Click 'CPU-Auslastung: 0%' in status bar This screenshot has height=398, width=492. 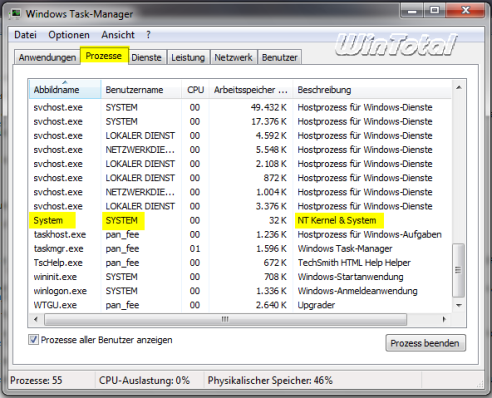(144, 380)
